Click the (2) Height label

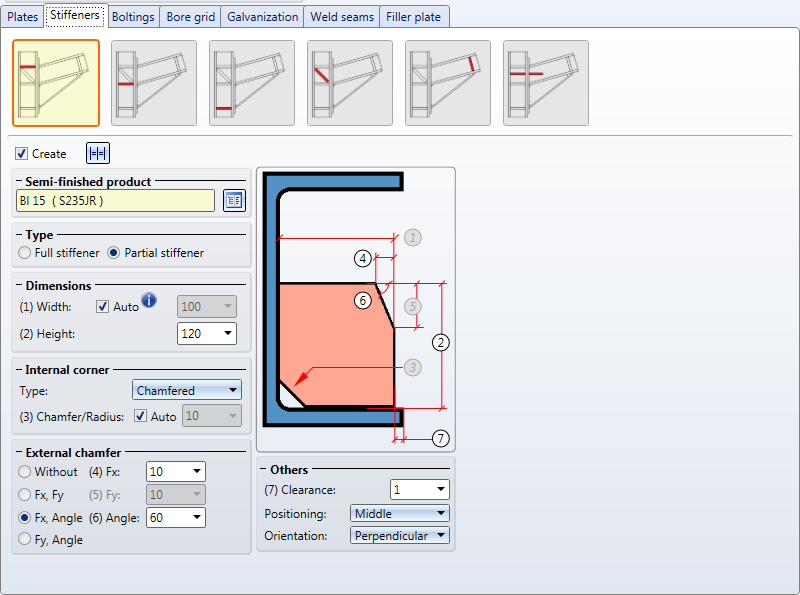pos(47,334)
